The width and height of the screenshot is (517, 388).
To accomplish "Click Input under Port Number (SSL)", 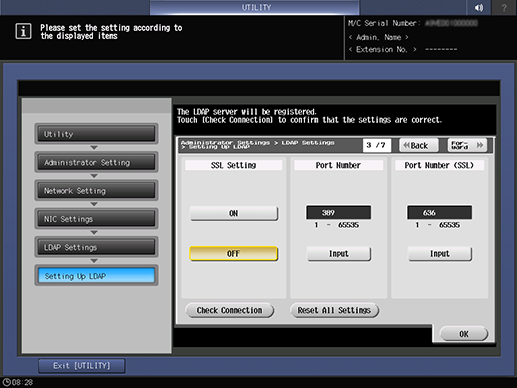I will [x=440, y=254].
